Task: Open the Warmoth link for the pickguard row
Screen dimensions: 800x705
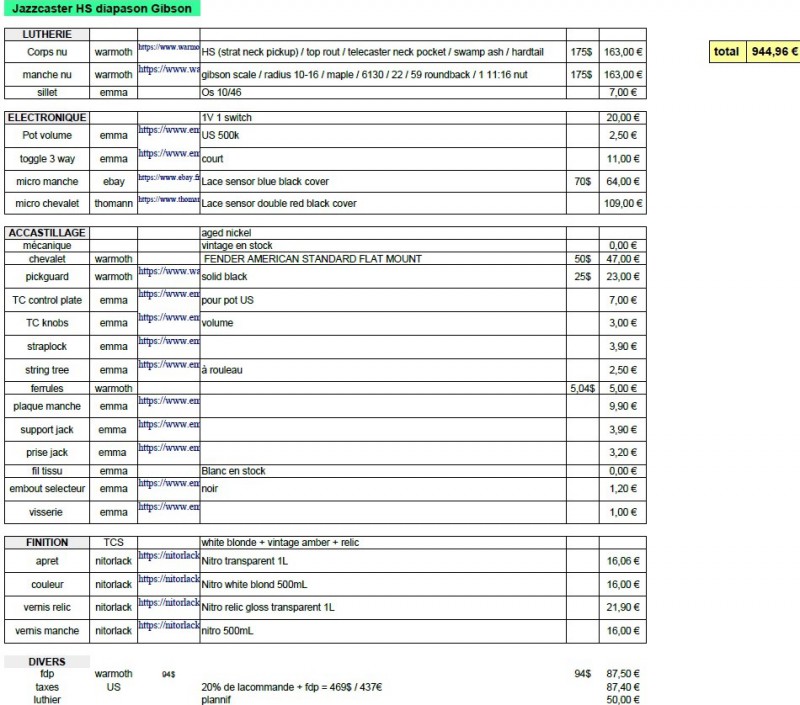Action: click(x=168, y=272)
